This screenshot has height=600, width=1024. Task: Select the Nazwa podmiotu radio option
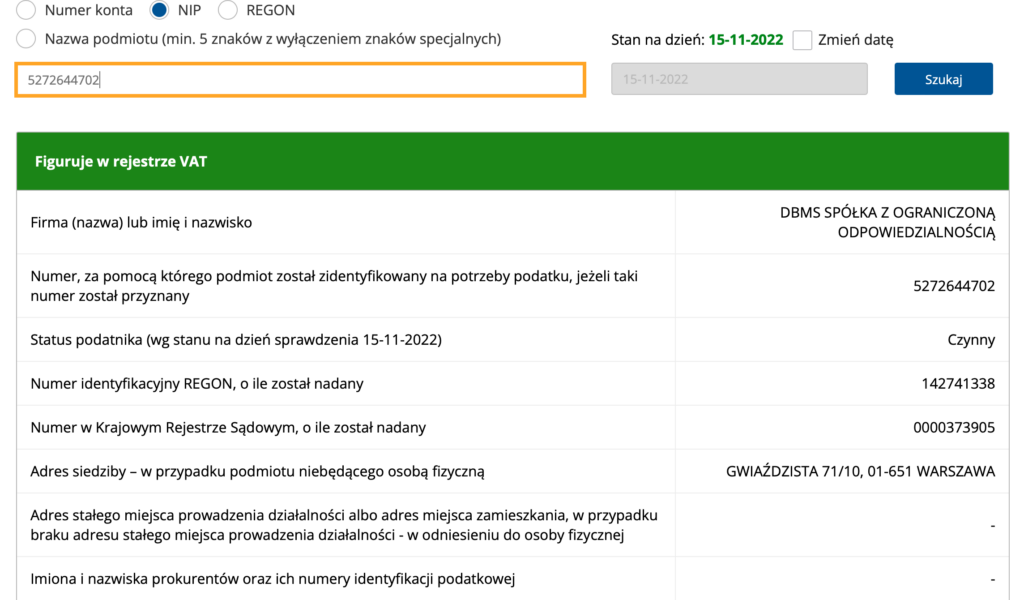pyautogui.click(x=26, y=39)
